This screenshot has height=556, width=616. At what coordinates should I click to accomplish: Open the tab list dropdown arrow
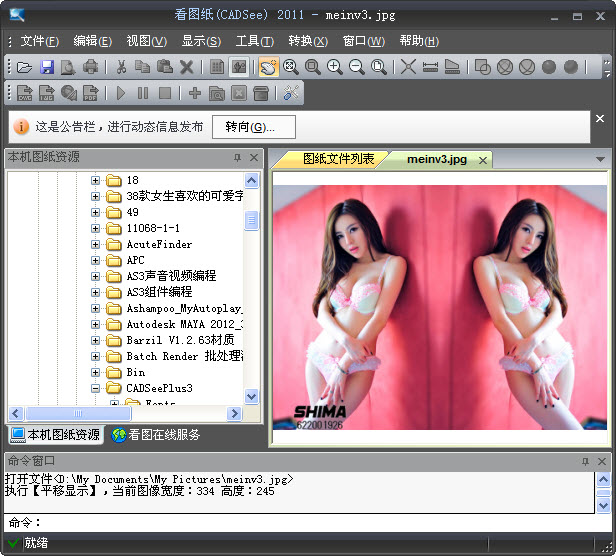(x=600, y=159)
